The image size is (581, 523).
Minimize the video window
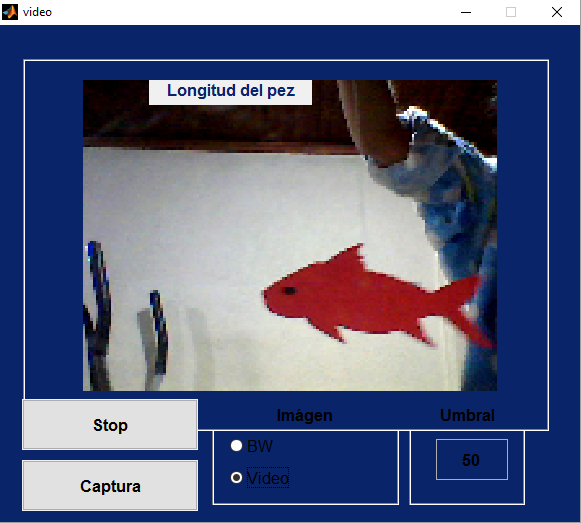[466, 12]
